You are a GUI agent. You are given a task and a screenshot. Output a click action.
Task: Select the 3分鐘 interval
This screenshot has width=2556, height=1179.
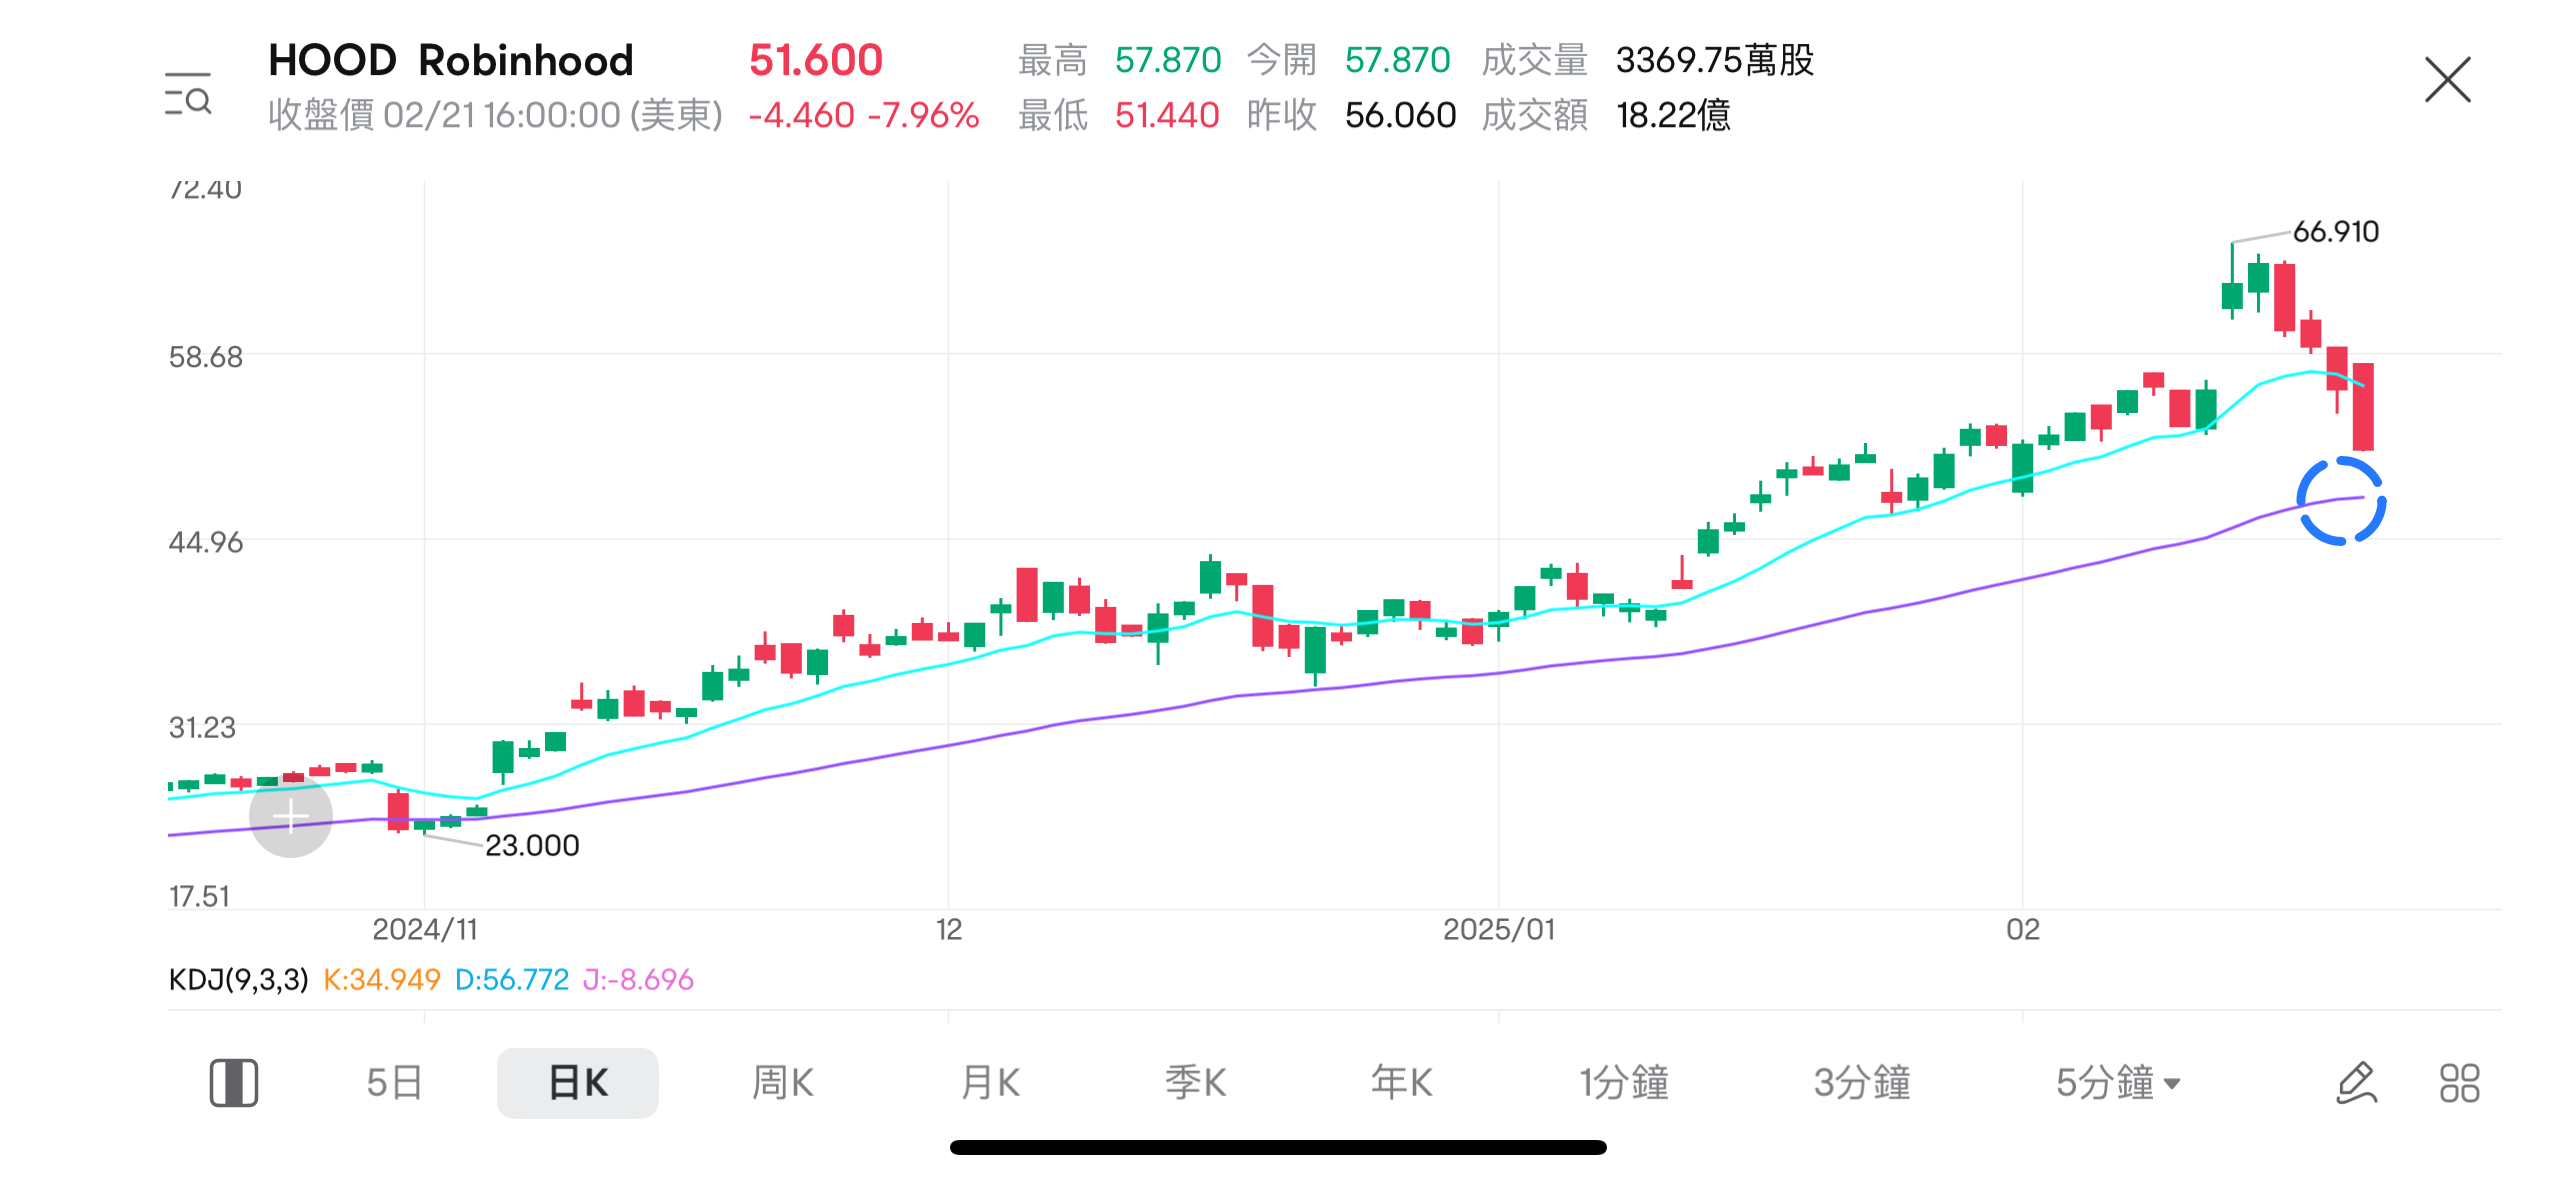[1862, 1083]
